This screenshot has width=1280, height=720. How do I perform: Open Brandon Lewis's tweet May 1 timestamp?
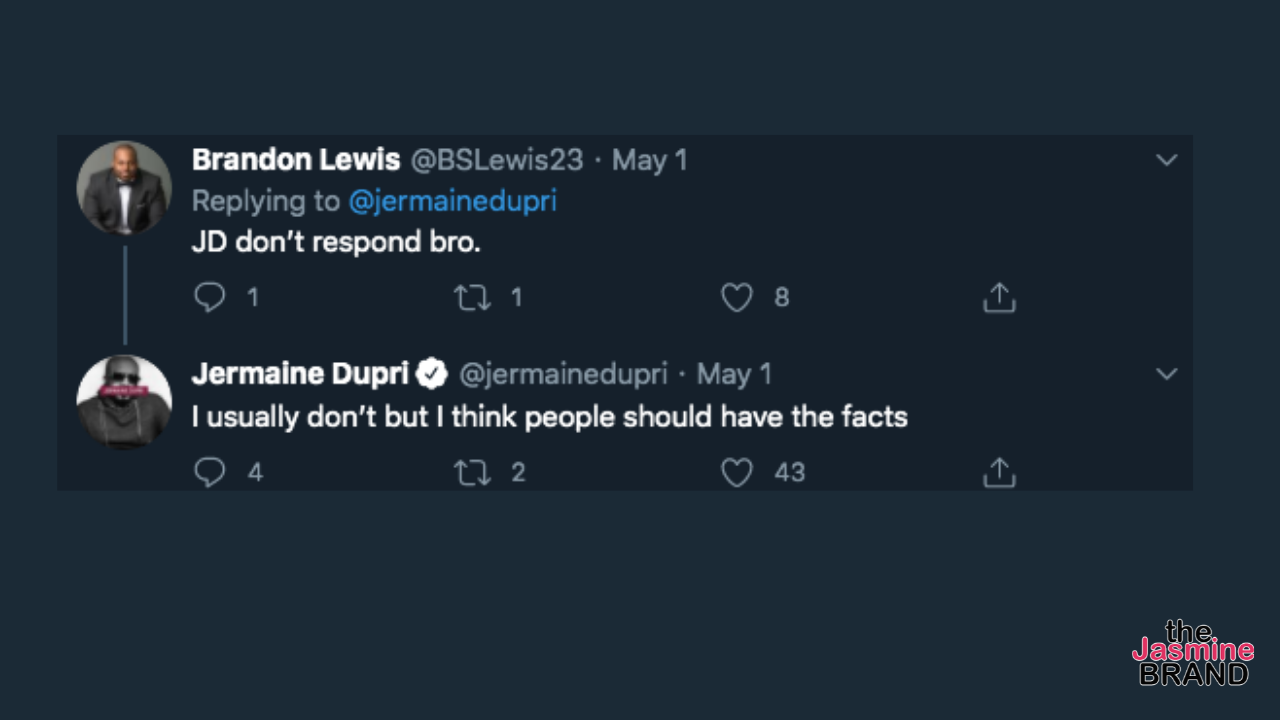pos(650,160)
